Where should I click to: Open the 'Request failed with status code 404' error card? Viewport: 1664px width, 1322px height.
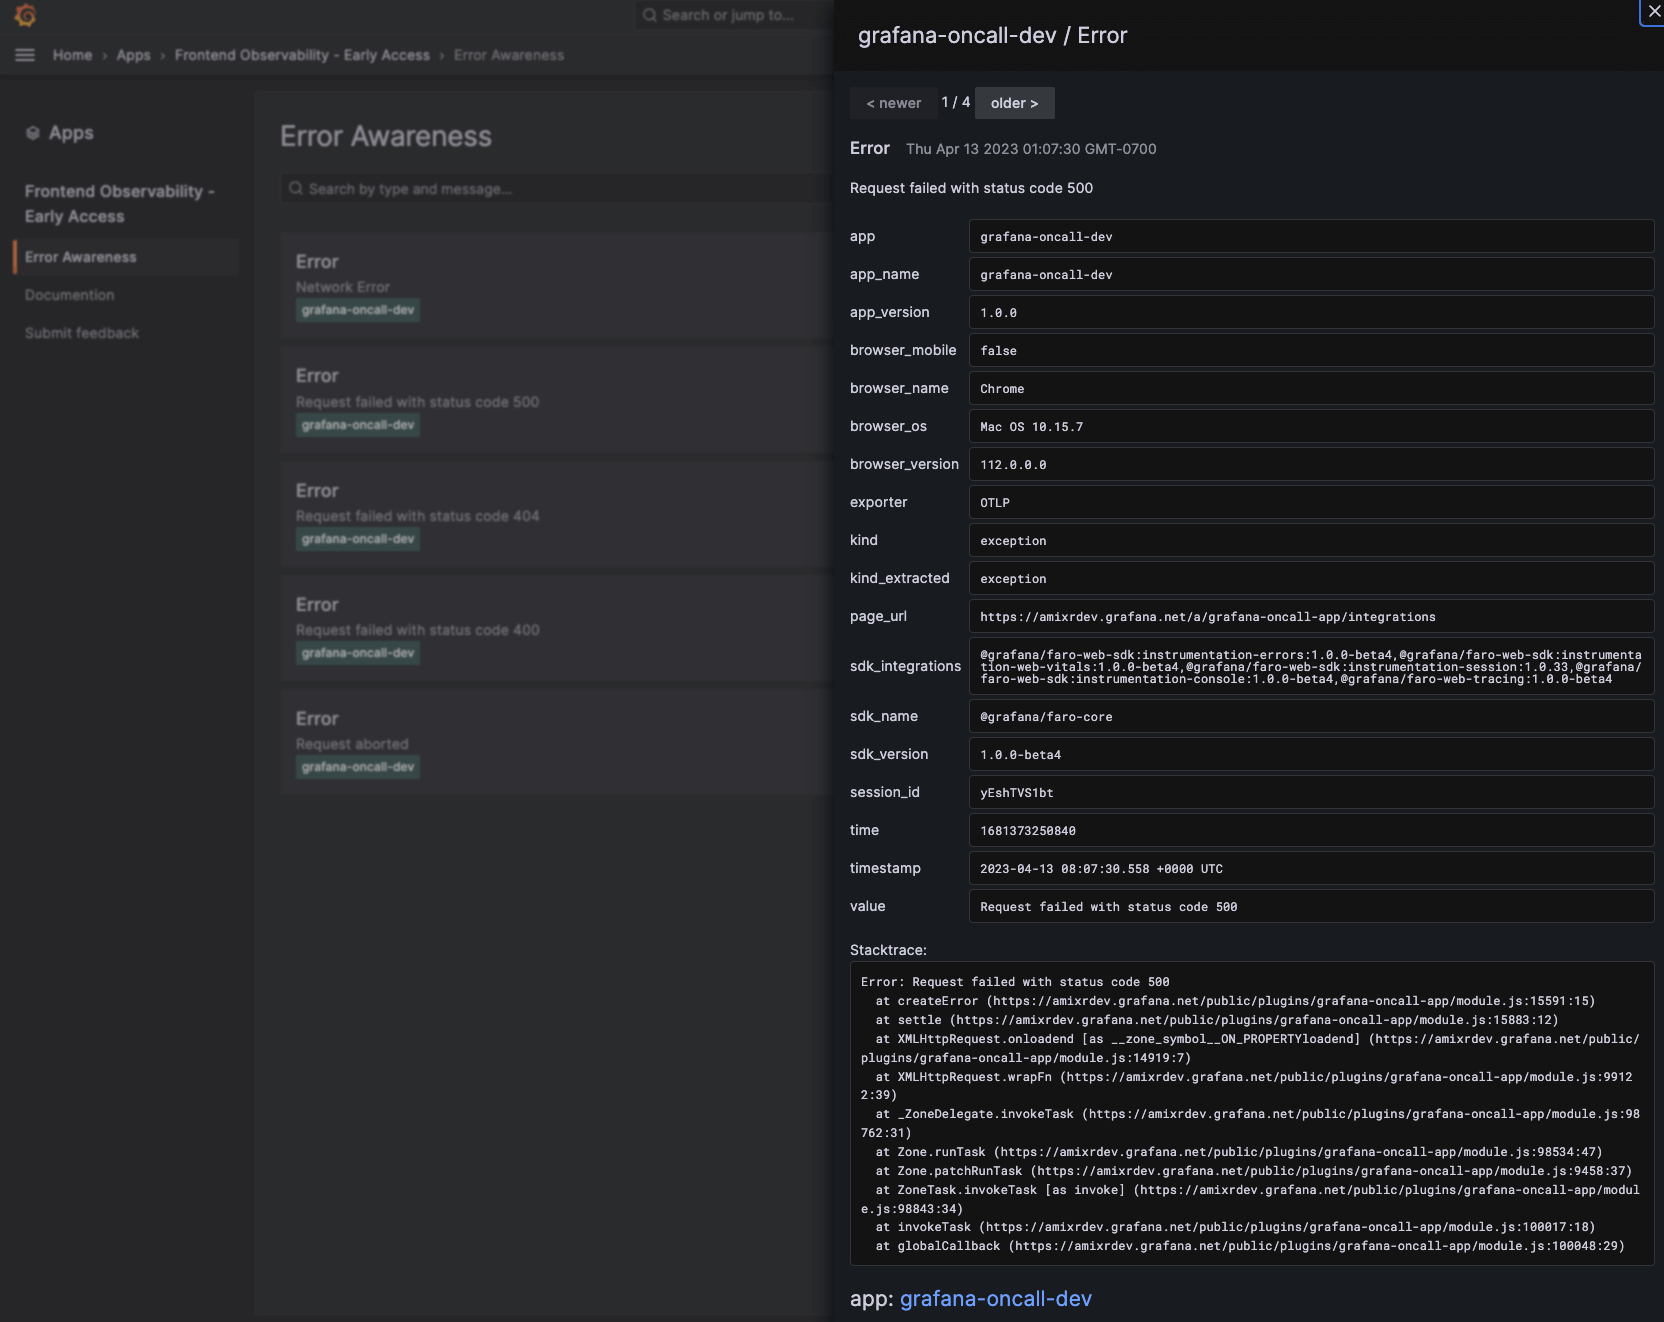click(500, 512)
